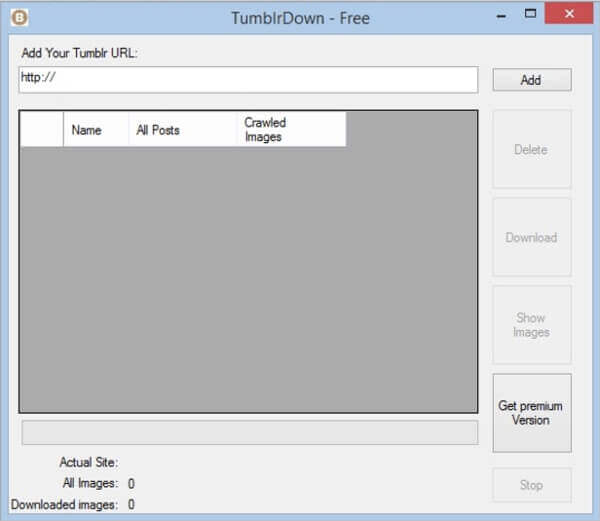Viewport: 600px width, 521px height.
Task: Click the Downloaded images label
Action: pyautogui.click(x=64, y=505)
